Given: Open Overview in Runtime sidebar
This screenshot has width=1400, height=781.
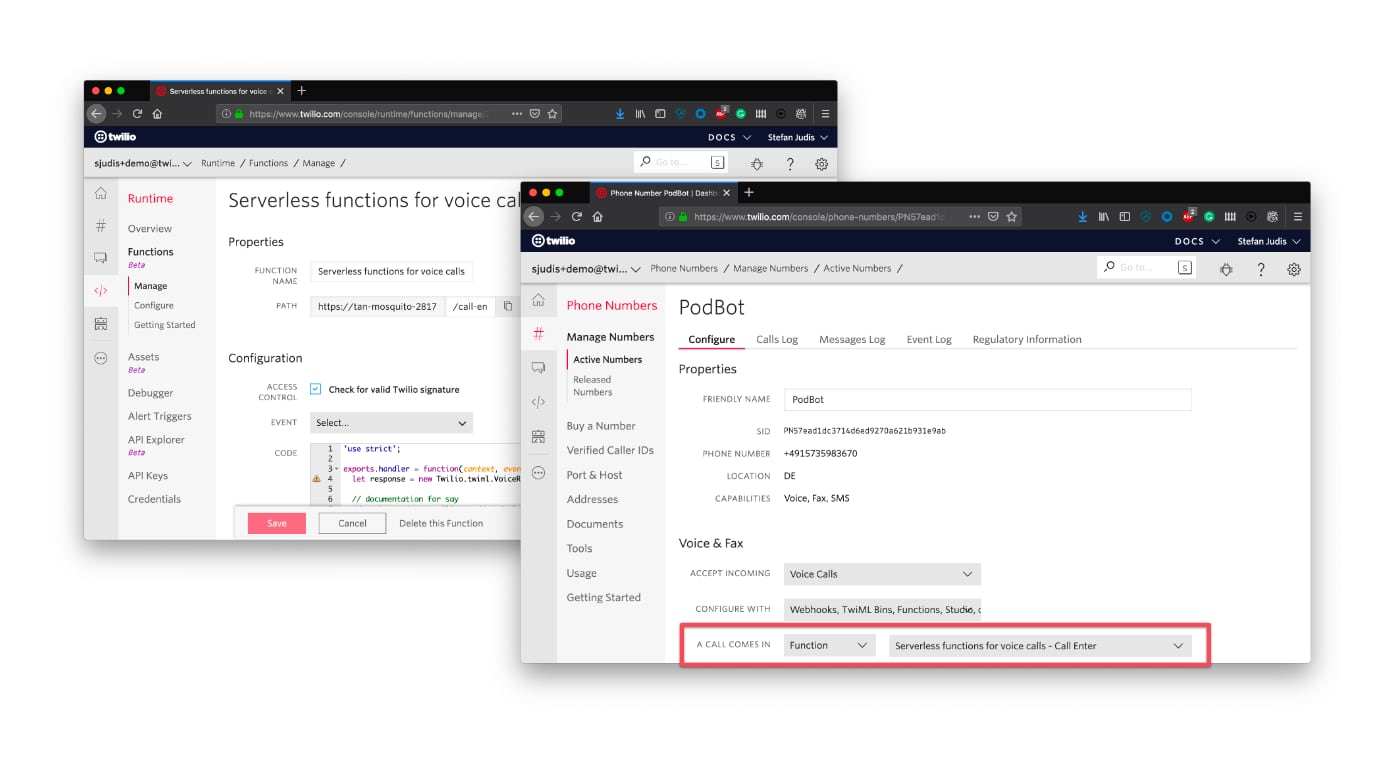Looking at the screenshot, I should click(x=150, y=229).
